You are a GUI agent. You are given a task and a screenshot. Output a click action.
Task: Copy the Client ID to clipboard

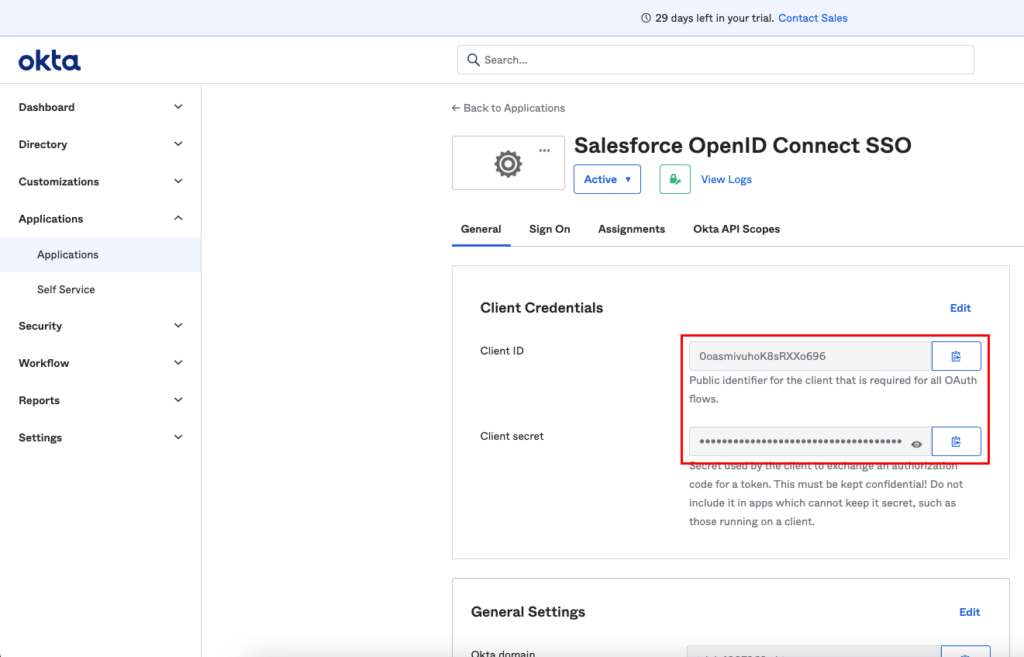pyautogui.click(x=956, y=356)
